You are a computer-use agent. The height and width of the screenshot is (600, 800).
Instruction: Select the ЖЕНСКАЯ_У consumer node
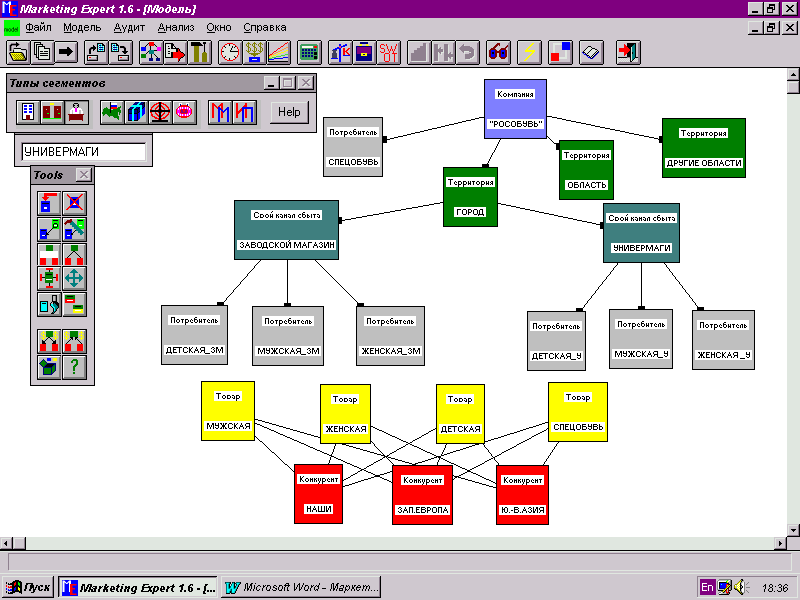point(723,340)
